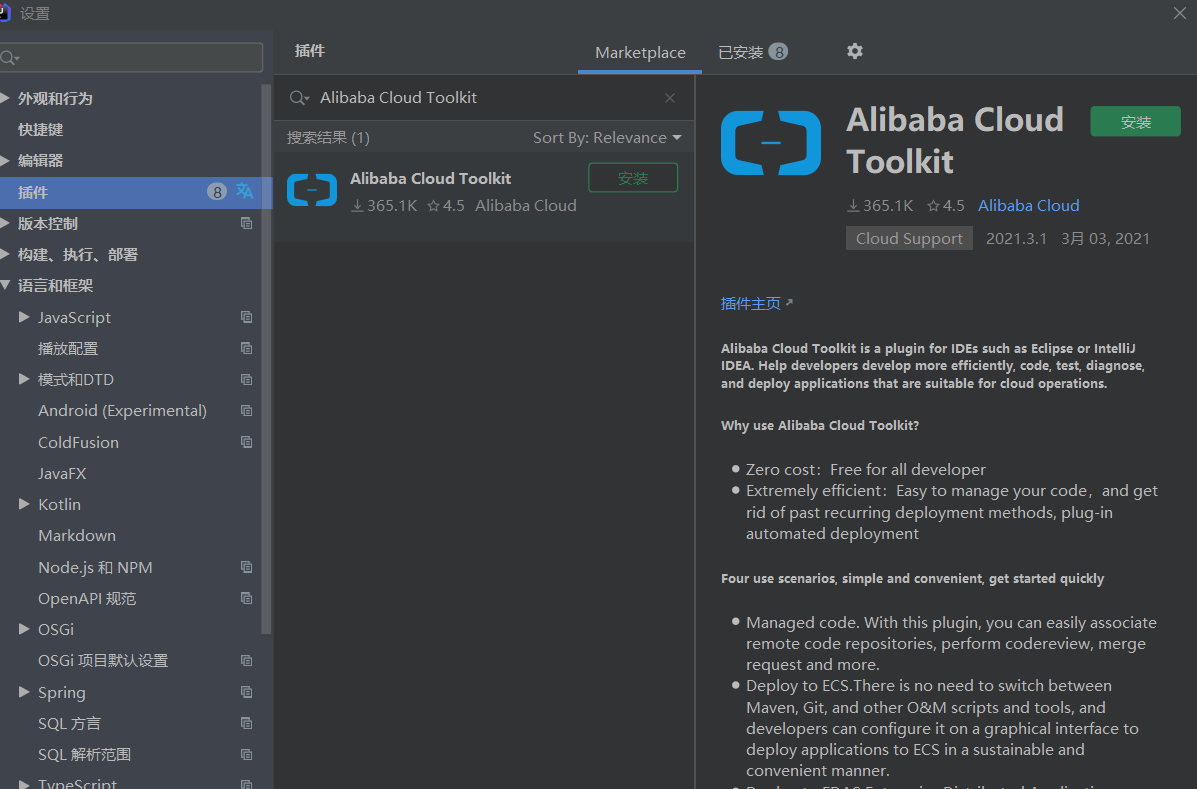Click the translate icon on the 插件 row

click(x=244, y=192)
